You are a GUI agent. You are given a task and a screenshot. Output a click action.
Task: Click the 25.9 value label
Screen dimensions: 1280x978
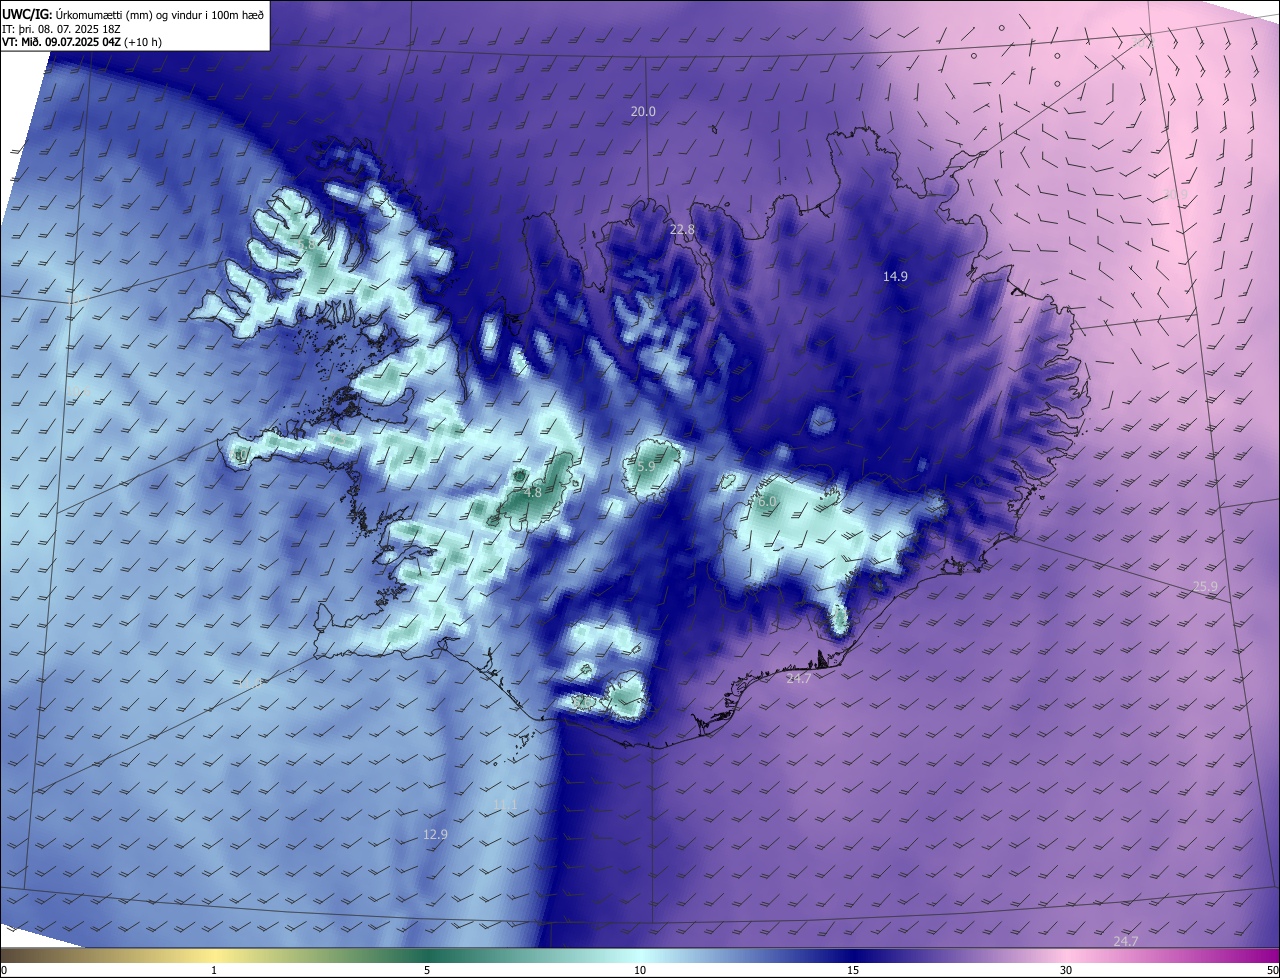(x=1205, y=587)
